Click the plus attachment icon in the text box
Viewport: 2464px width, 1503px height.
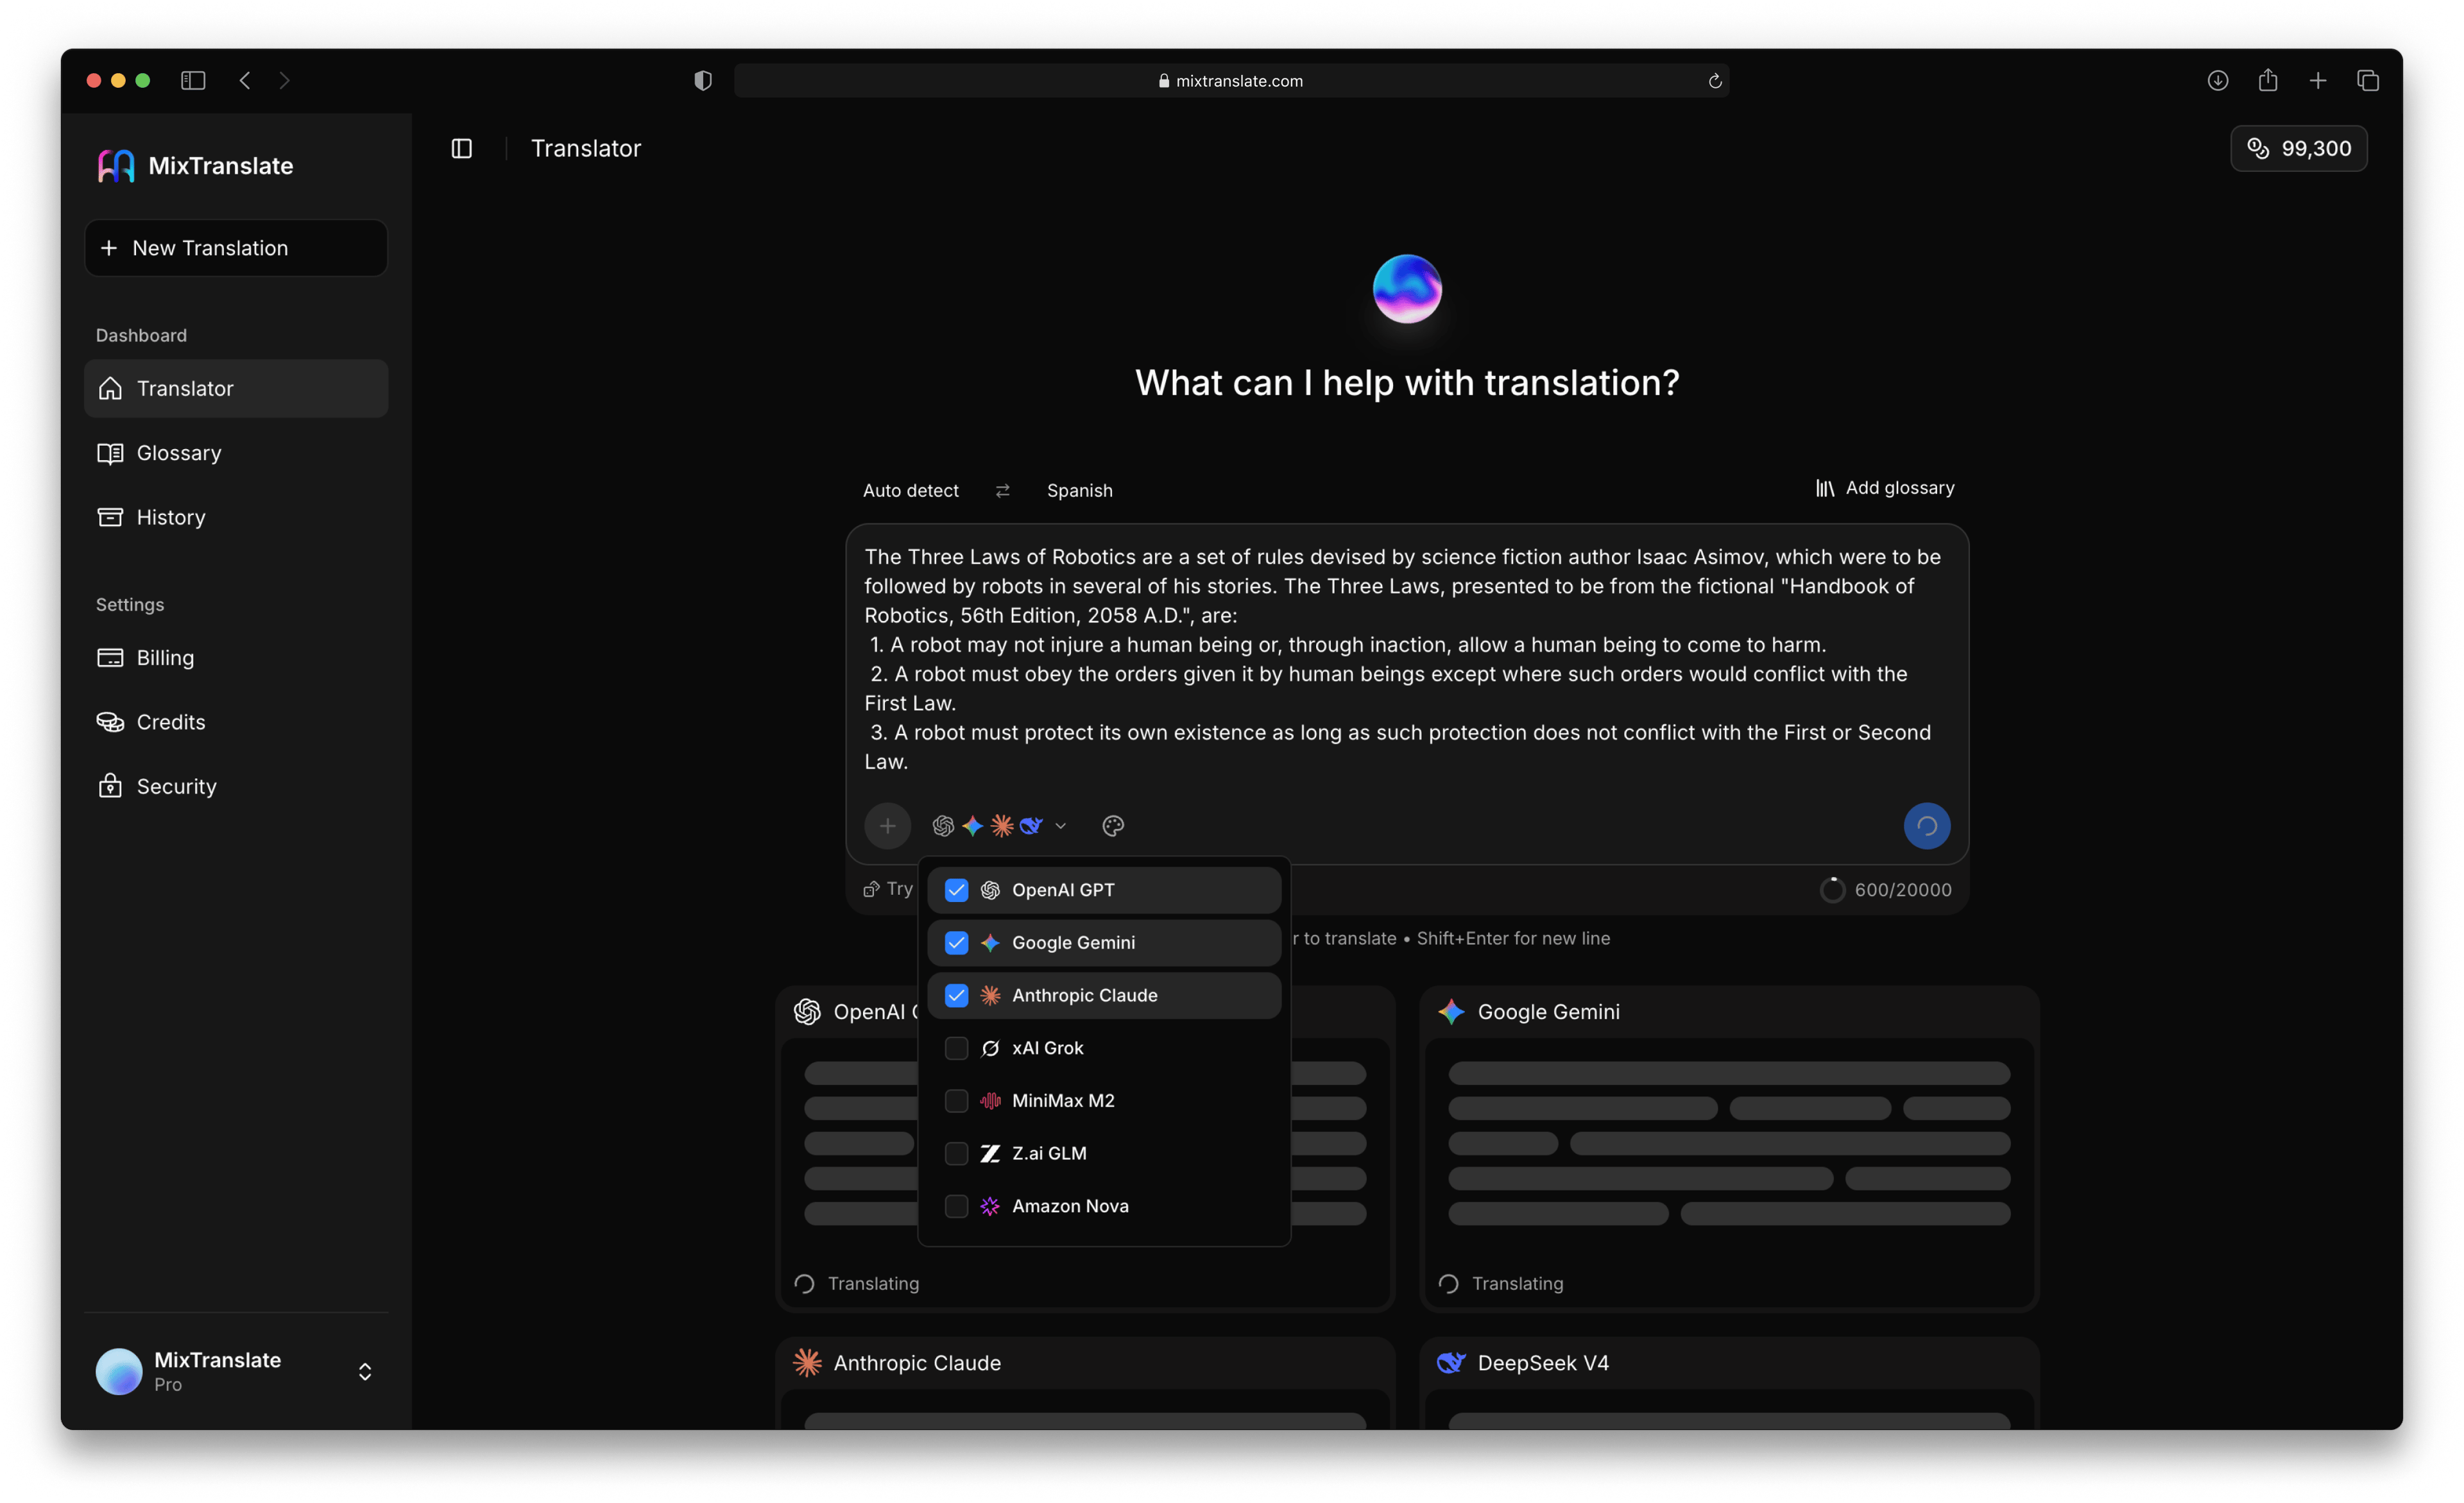887,825
